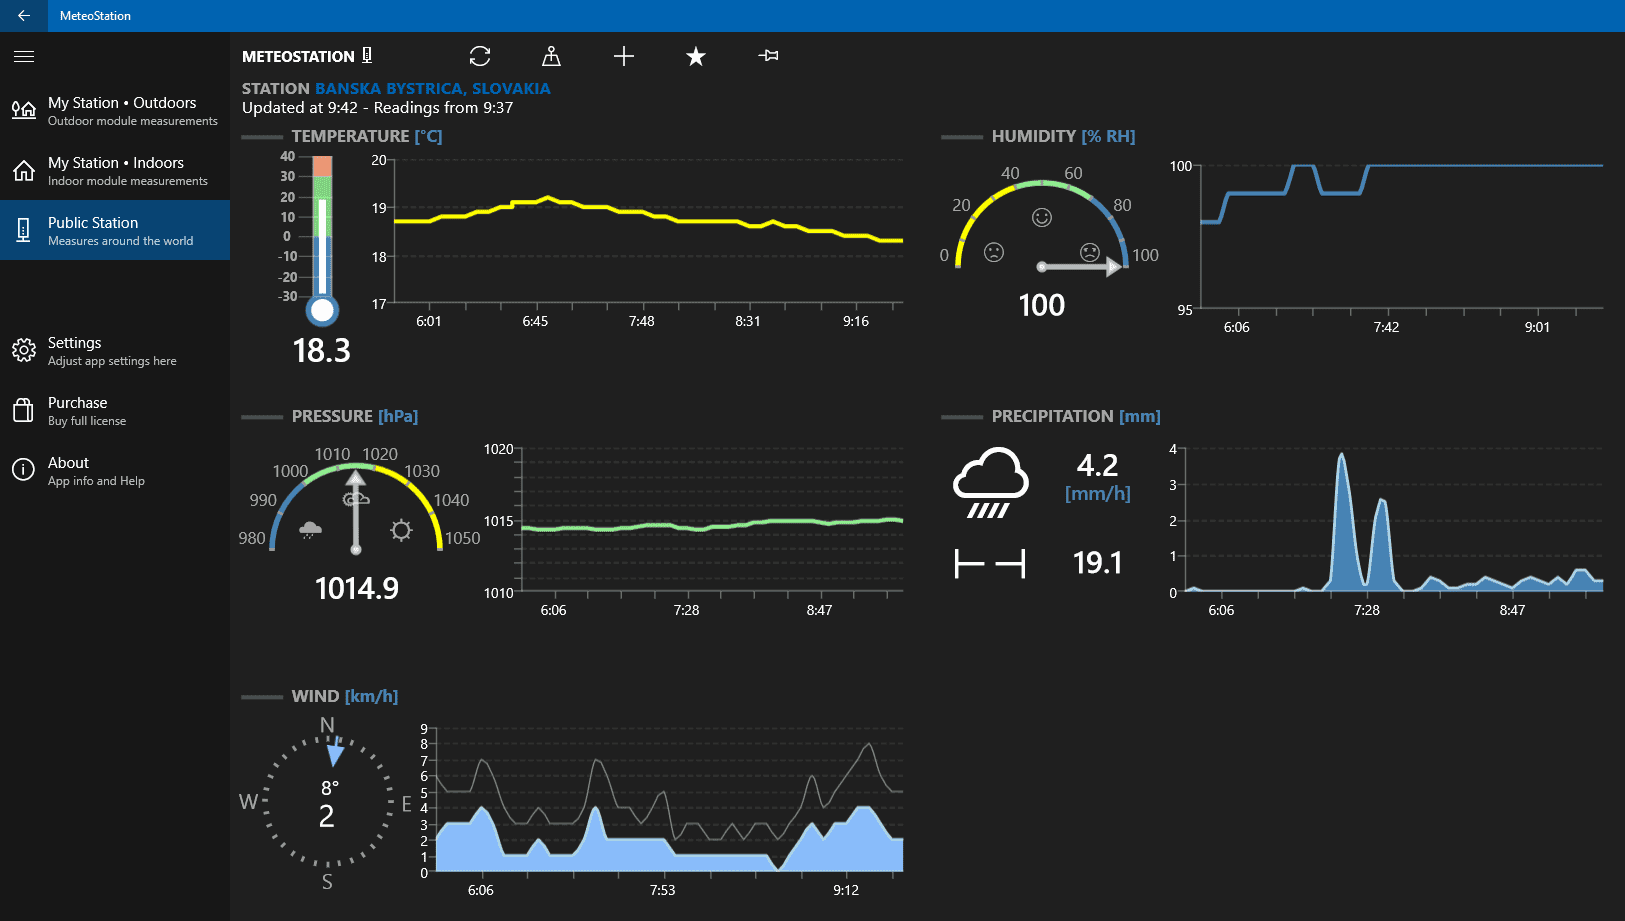Click the thermometer gauge graphic
The width and height of the screenshot is (1625, 921).
(x=321, y=239)
